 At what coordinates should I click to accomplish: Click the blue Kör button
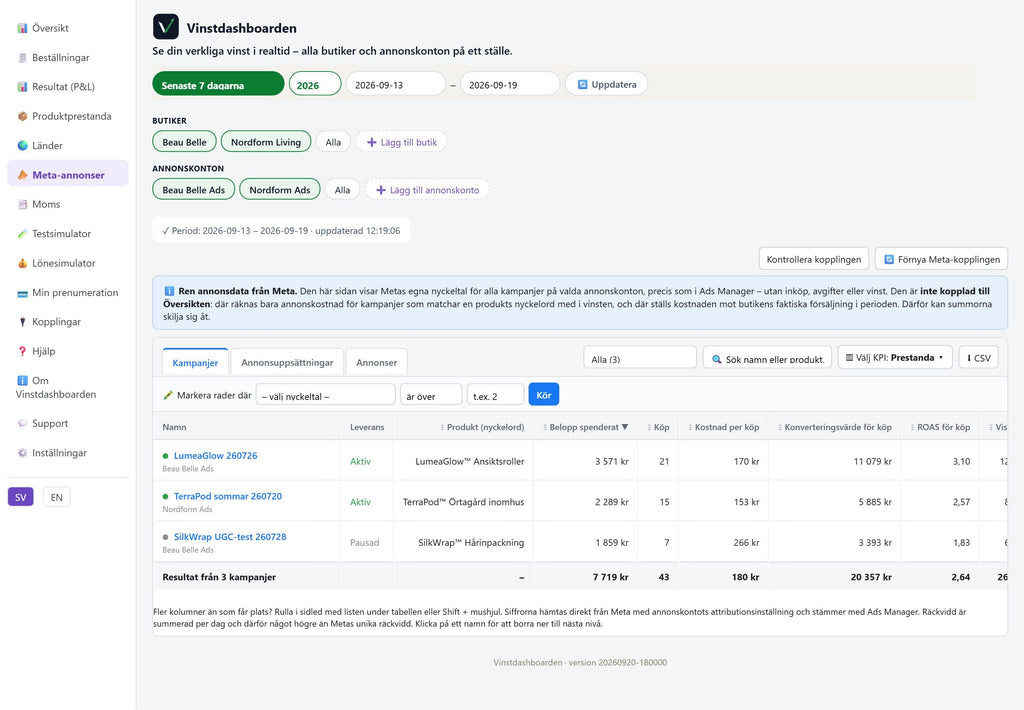tap(543, 395)
